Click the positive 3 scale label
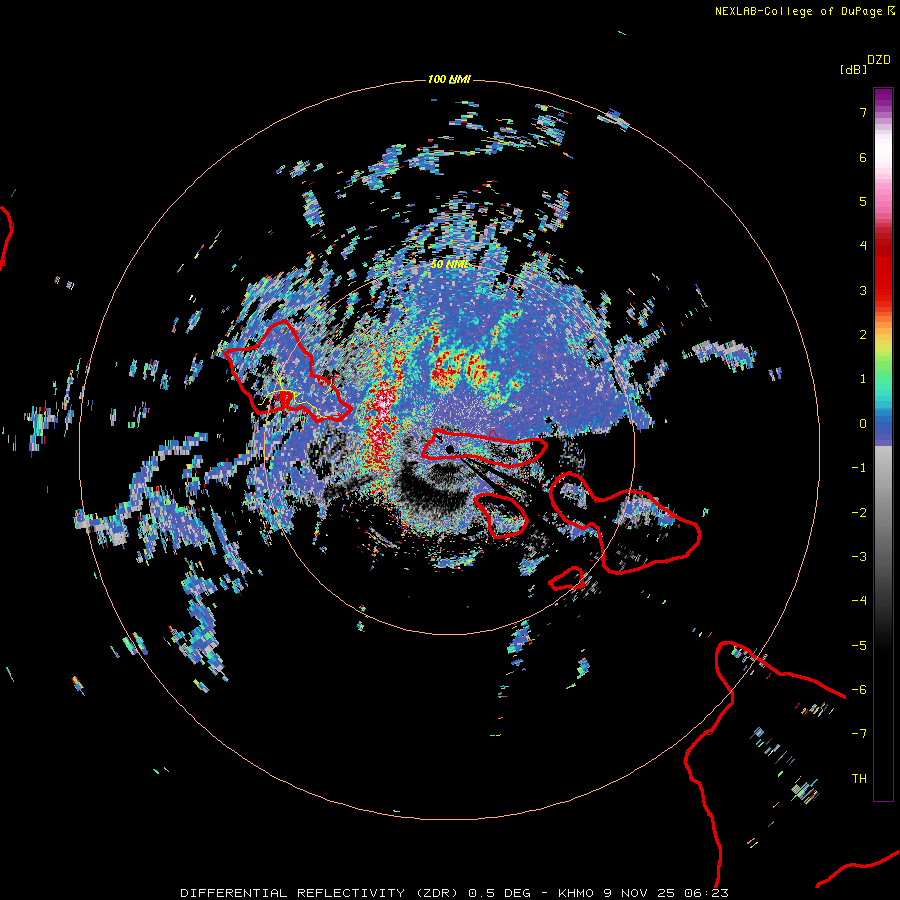900x900 pixels. (863, 290)
